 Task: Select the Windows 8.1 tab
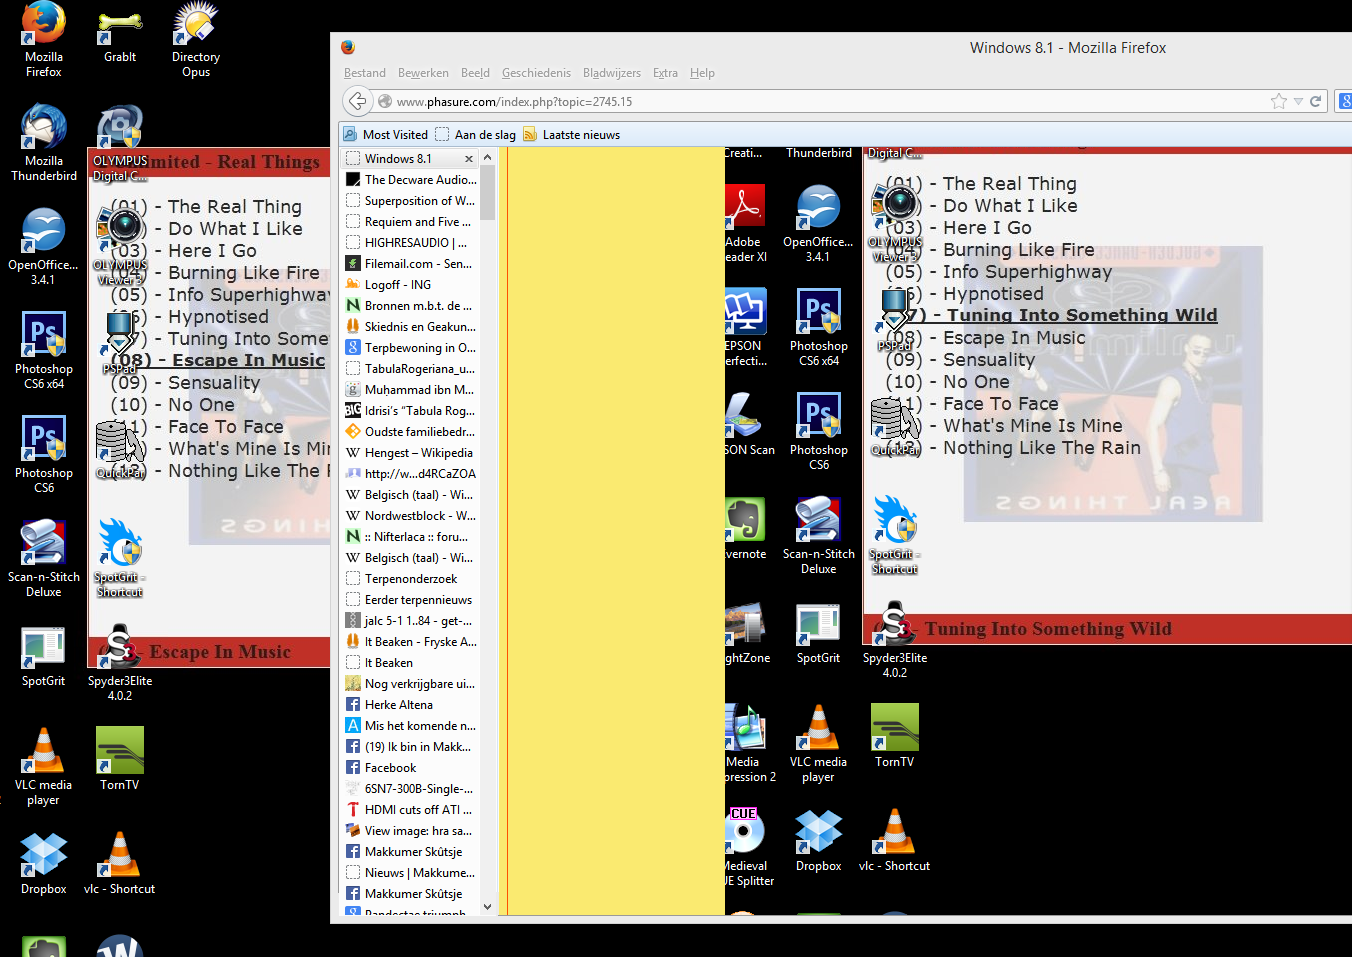coord(410,159)
